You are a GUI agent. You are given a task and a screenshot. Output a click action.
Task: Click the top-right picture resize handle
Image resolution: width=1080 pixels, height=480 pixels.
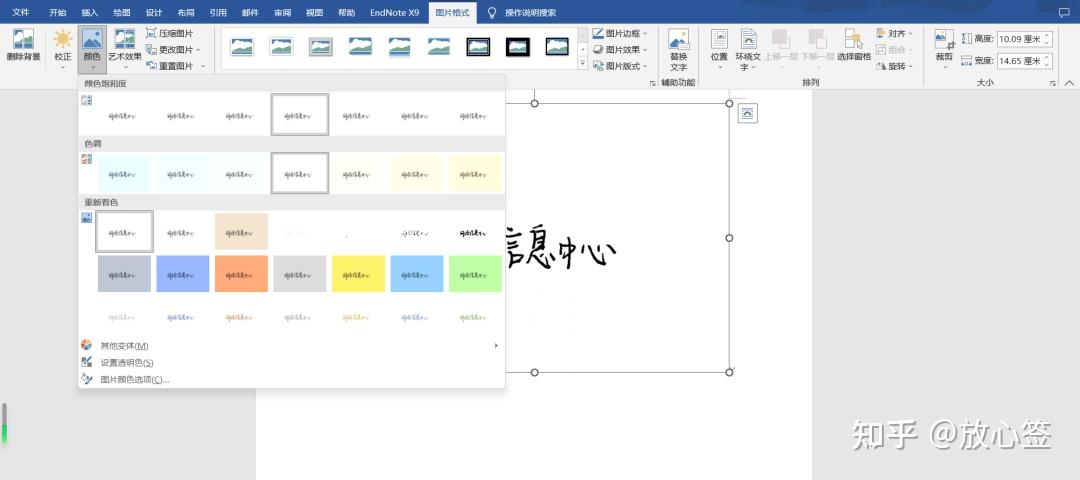click(729, 103)
